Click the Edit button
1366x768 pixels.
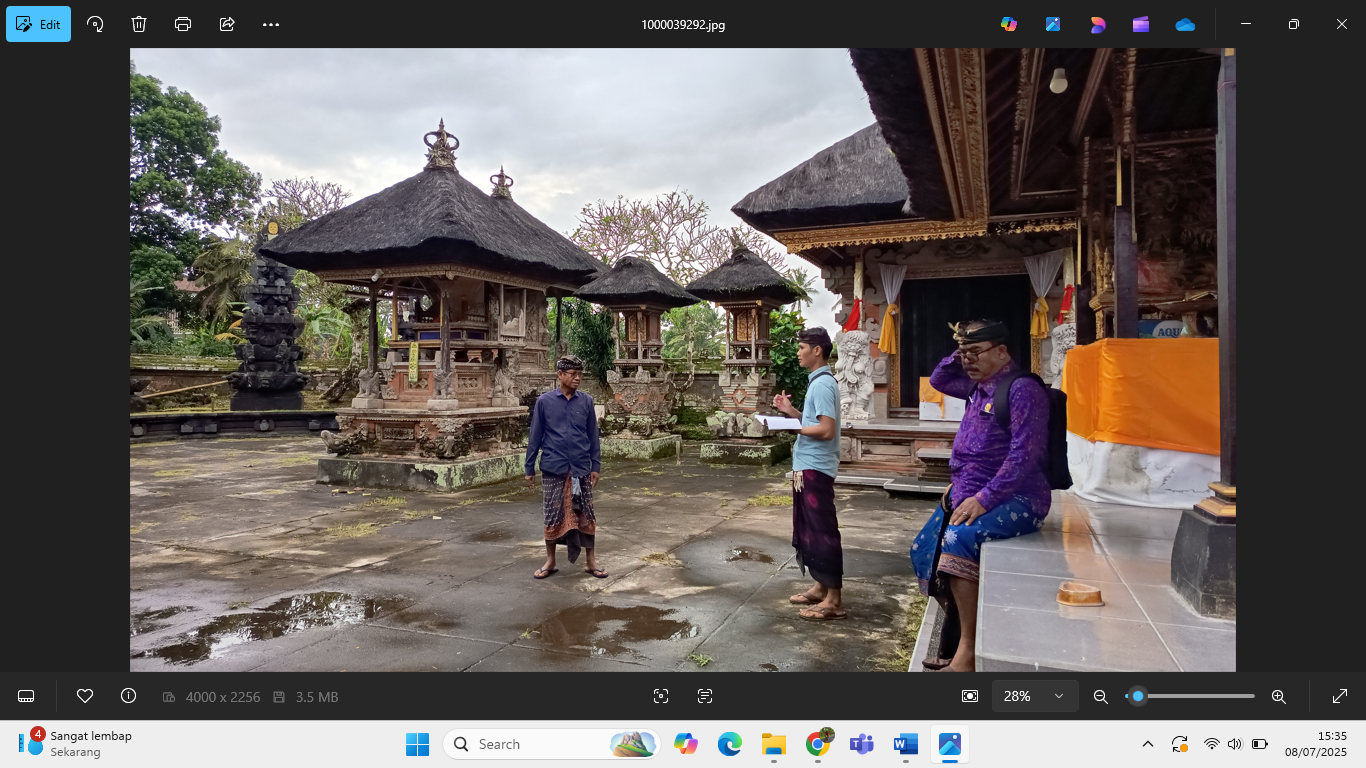[x=38, y=23]
